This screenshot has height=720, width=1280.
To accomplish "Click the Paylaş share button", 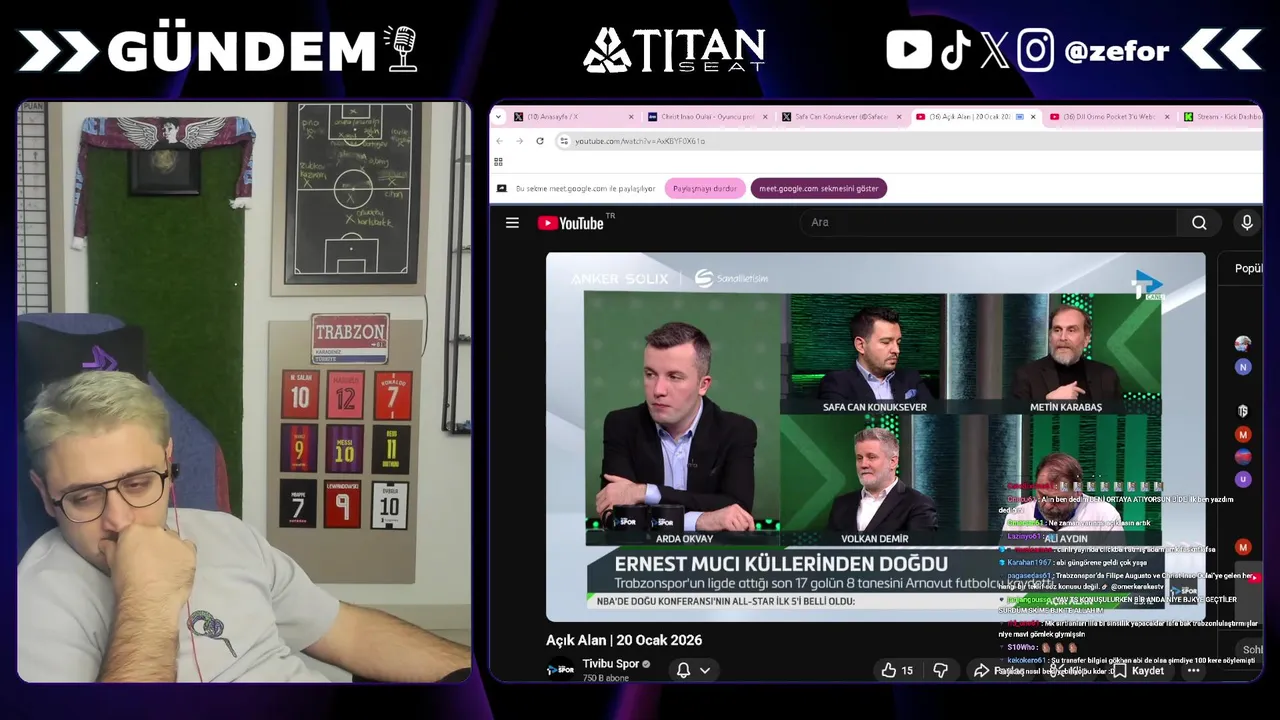I will coord(998,670).
